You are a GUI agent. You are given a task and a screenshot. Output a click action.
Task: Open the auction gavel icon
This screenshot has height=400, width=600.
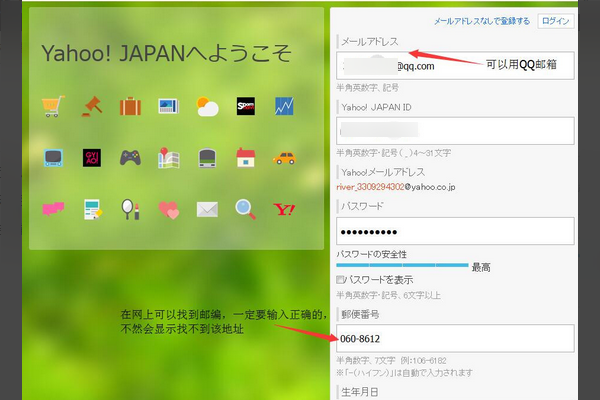pyautogui.click(x=92, y=106)
